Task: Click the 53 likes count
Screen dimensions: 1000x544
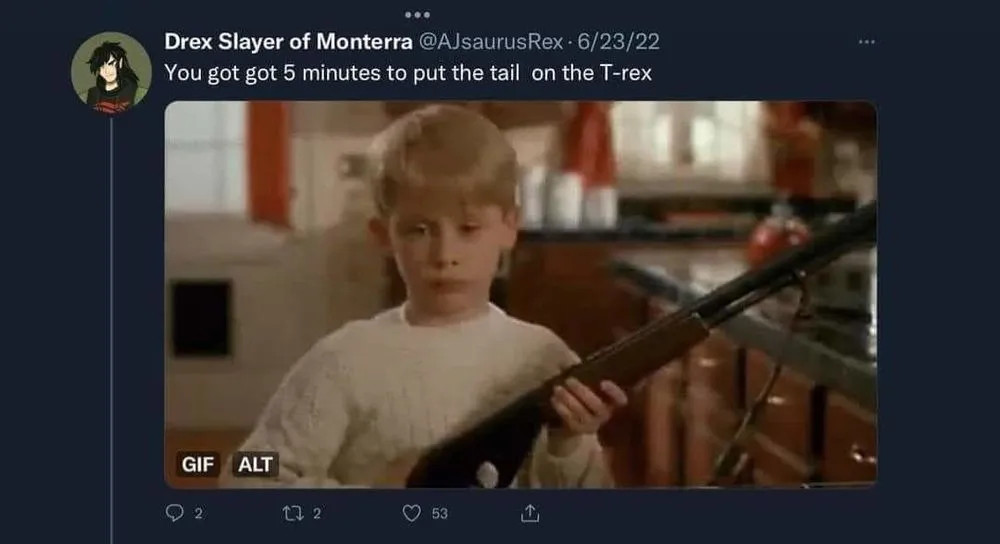Action: point(439,513)
